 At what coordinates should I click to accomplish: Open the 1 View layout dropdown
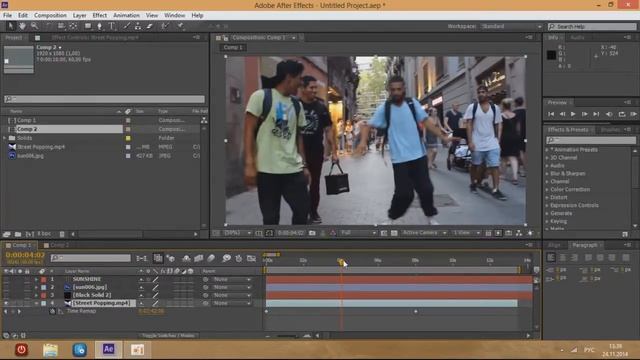[x=467, y=233]
